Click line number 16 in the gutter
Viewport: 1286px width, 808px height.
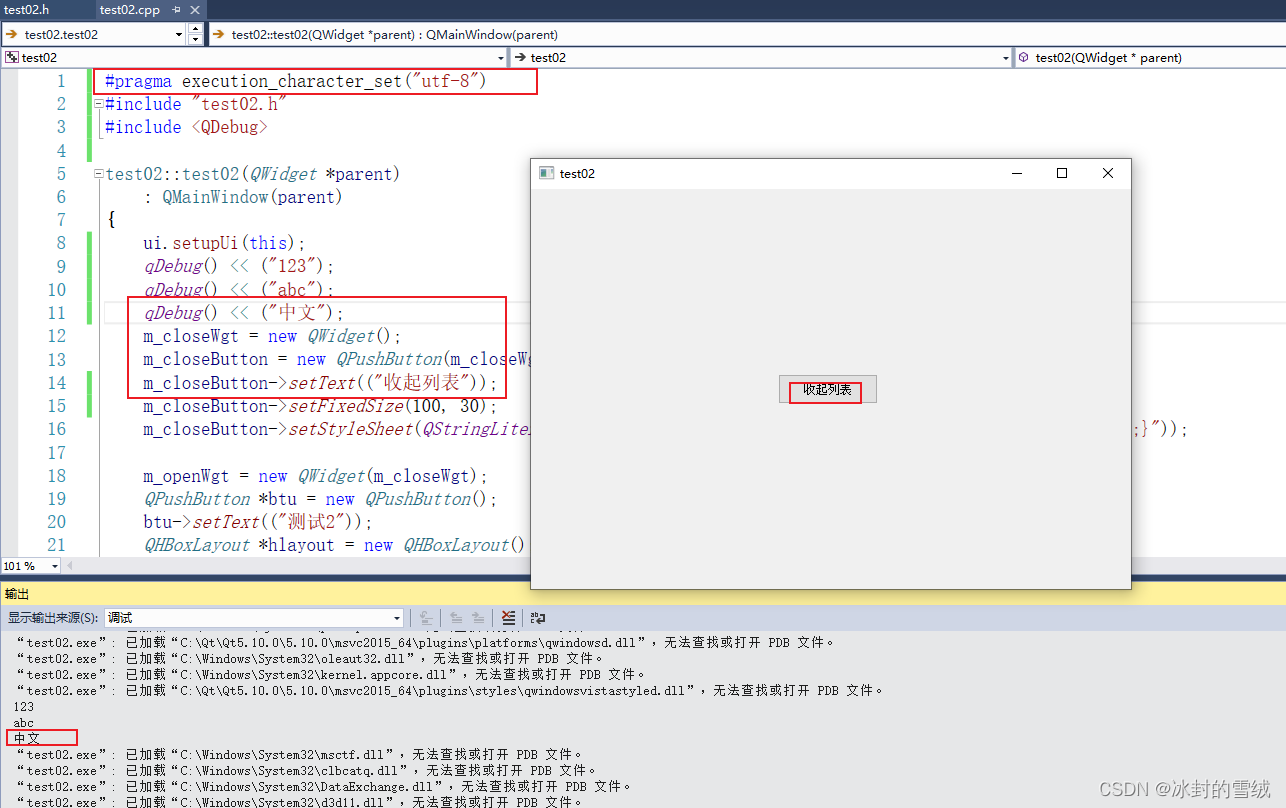pos(55,429)
